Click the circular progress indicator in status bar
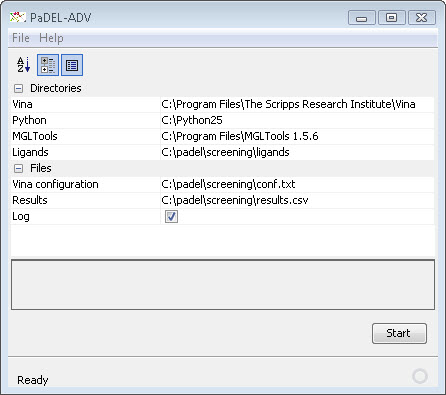 pyautogui.click(x=420, y=376)
